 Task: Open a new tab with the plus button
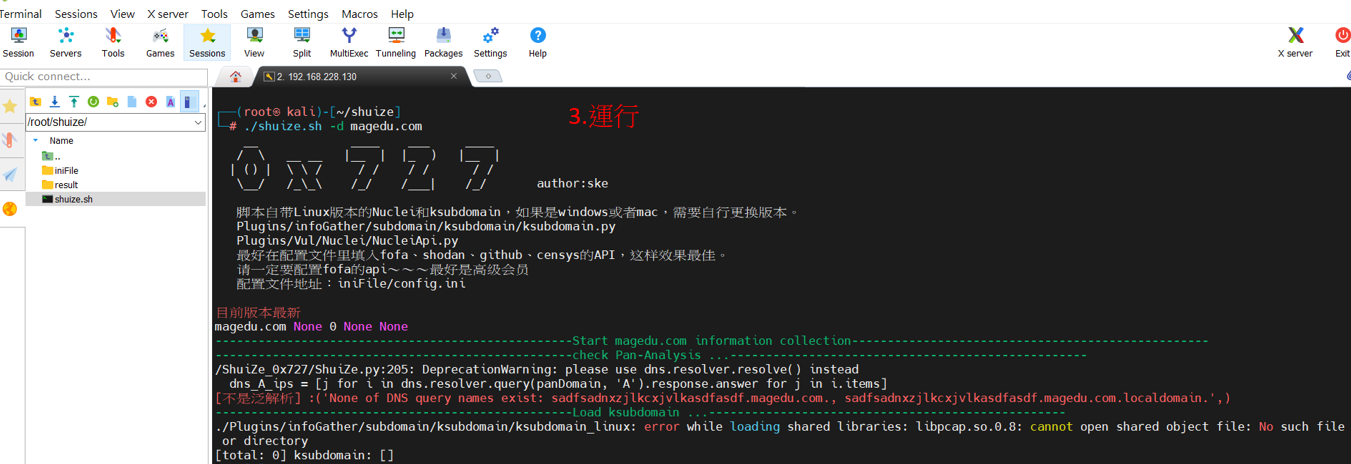tap(488, 76)
